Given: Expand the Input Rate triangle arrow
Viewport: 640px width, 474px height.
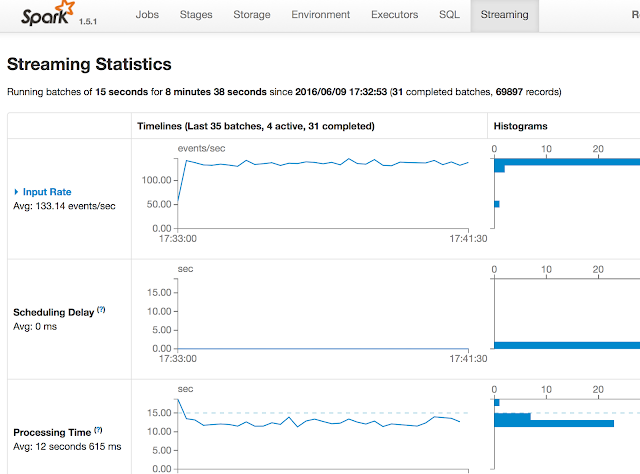Looking at the screenshot, I should pos(16,192).
